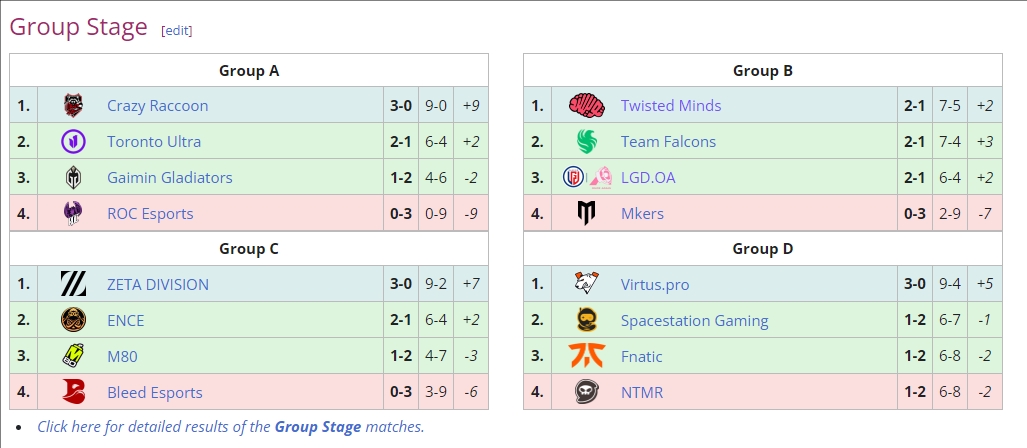1027x448 pixels.
Task: Open the edit link beside Group Stage
Action: click(x=176, y=30)
